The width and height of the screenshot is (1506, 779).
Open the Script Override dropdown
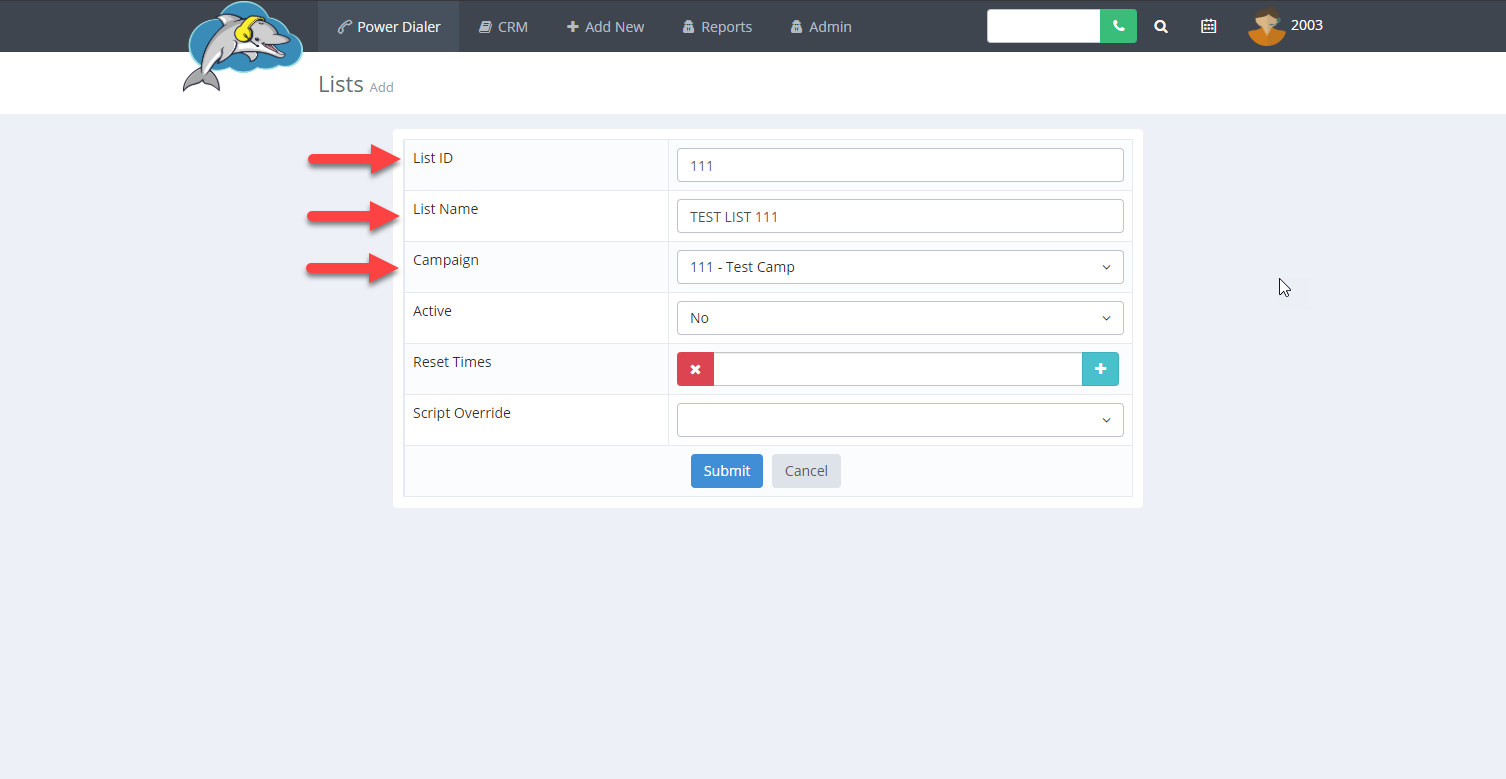[900, 420]
